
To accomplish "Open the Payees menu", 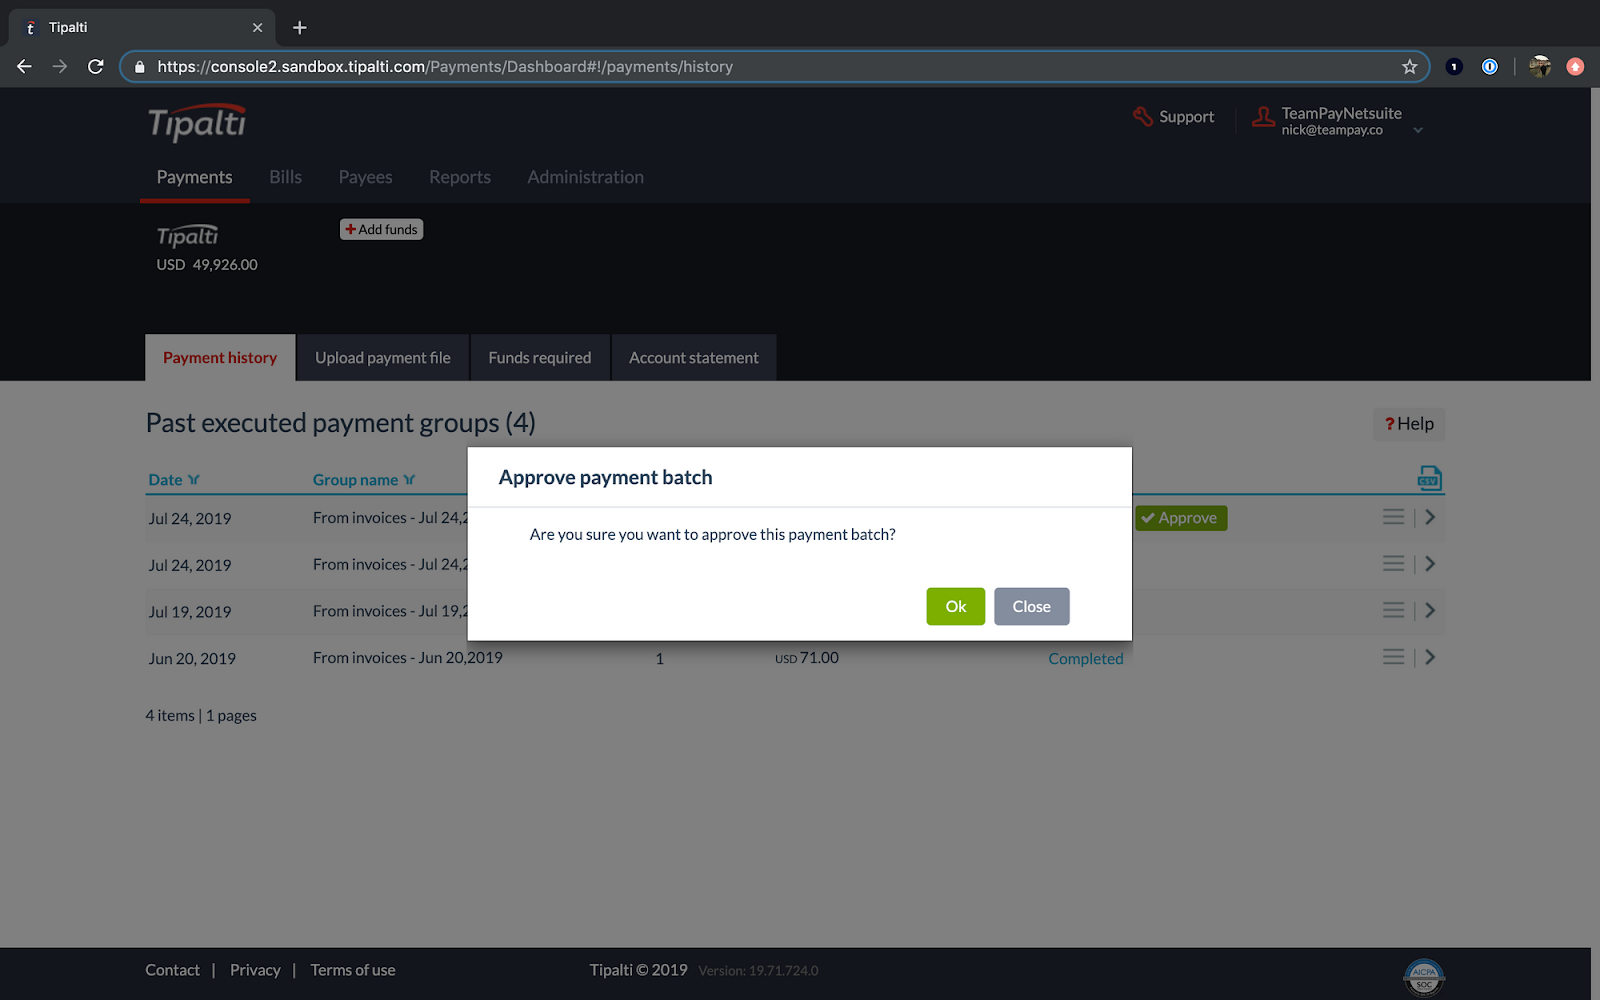I will click(365, 177).
